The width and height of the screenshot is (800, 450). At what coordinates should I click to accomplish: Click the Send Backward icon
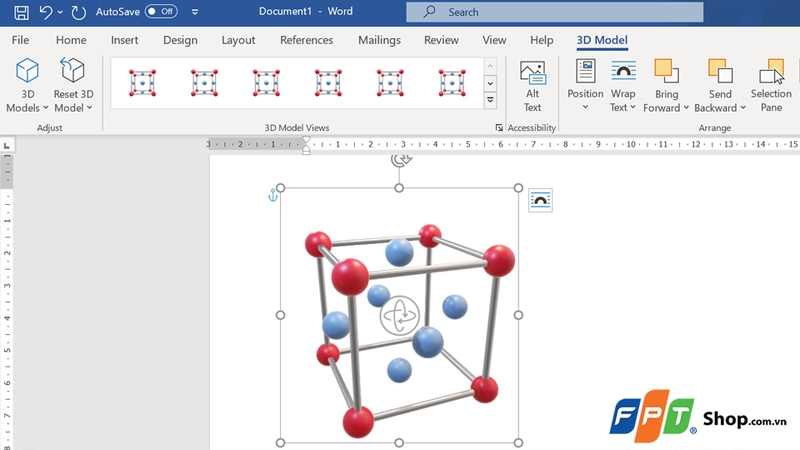click(720, 71)
